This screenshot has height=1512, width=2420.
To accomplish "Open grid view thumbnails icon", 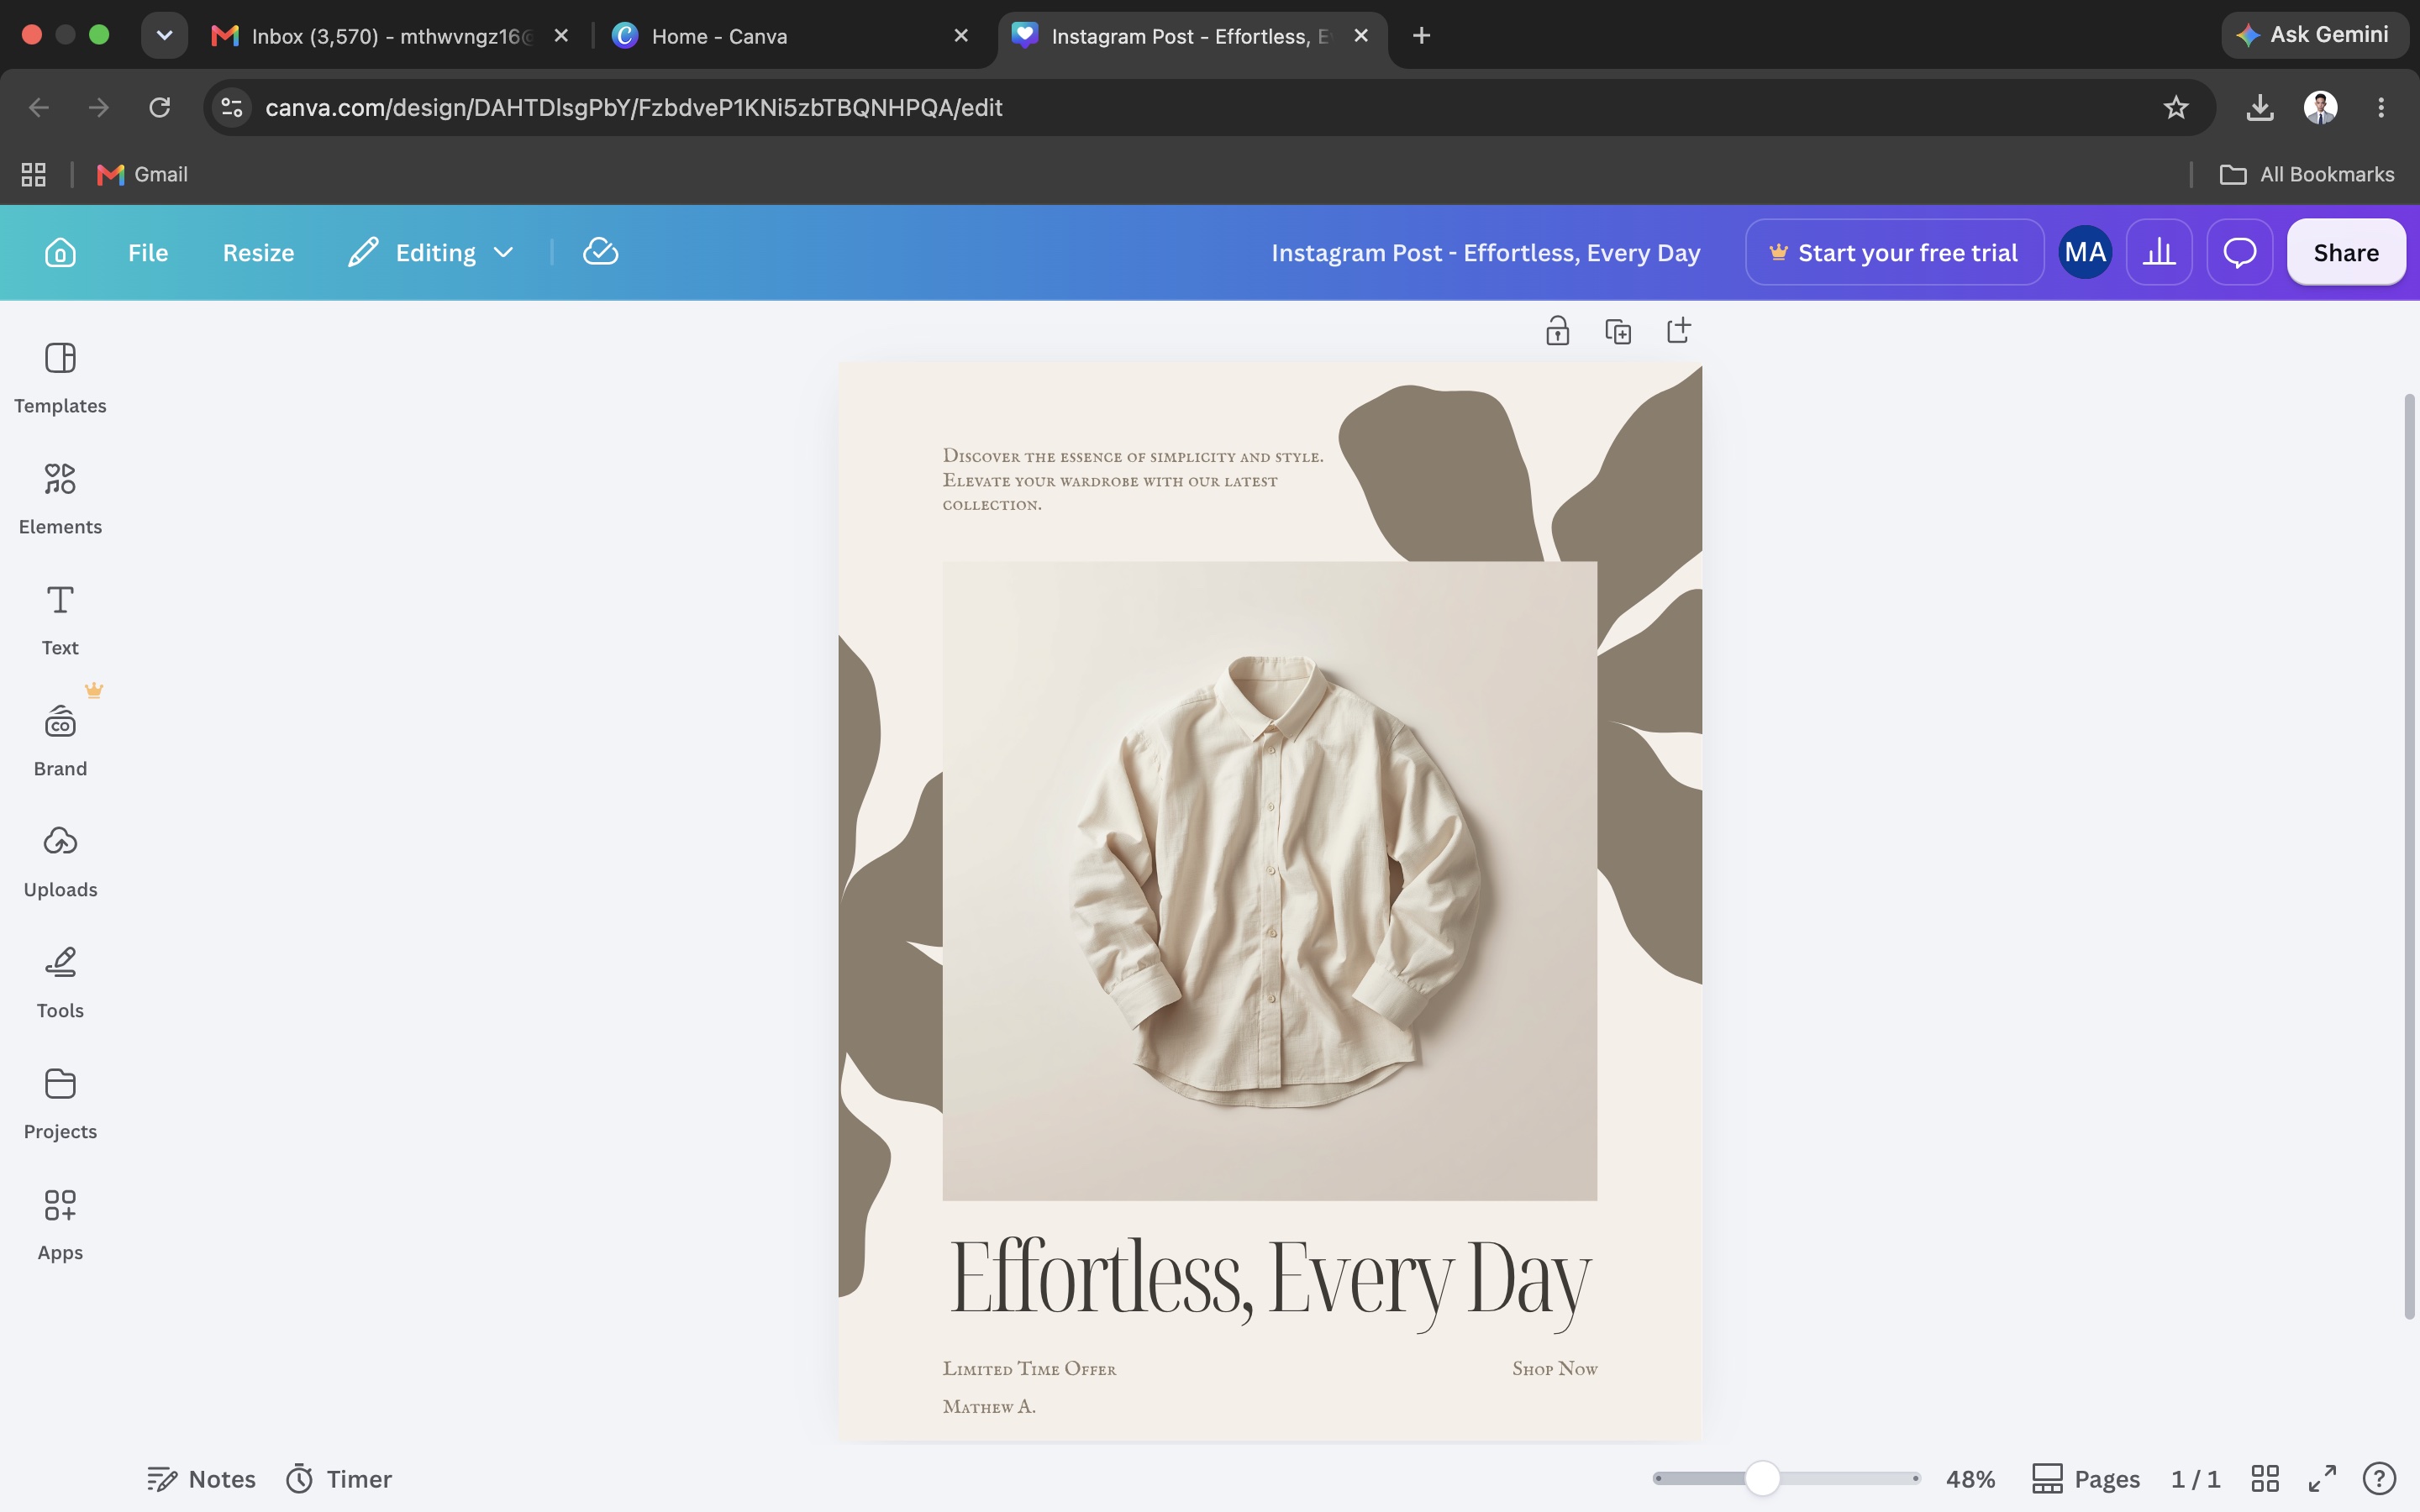I will (x=2265, y=1478).
